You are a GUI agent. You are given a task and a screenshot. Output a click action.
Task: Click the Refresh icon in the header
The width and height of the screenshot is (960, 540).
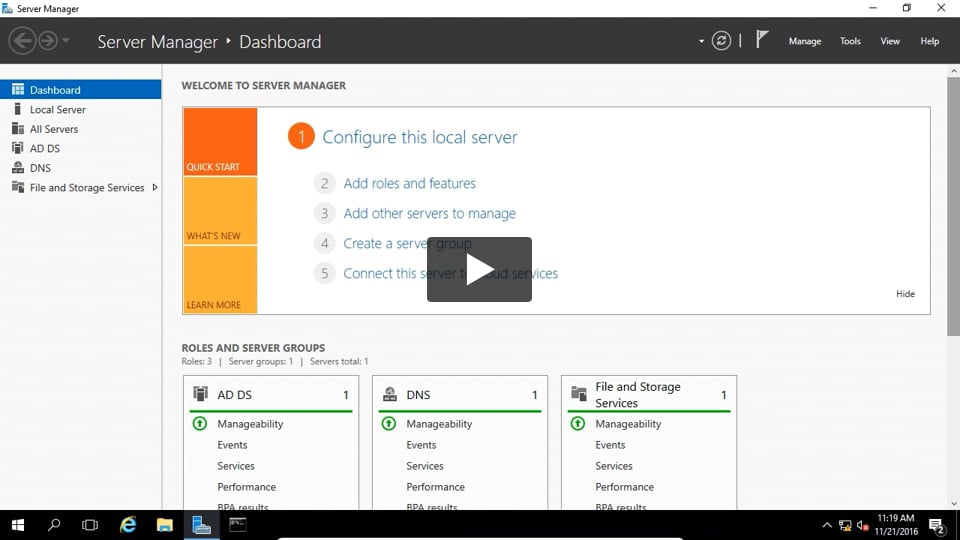click(721, 41)
